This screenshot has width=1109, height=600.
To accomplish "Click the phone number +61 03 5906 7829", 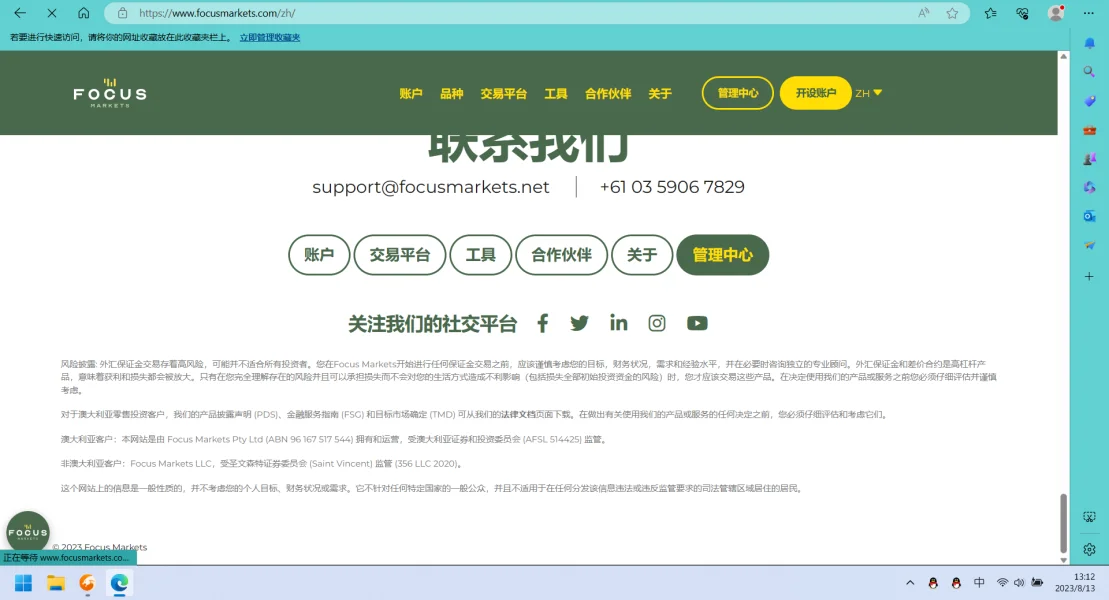I will click(672, 187).
